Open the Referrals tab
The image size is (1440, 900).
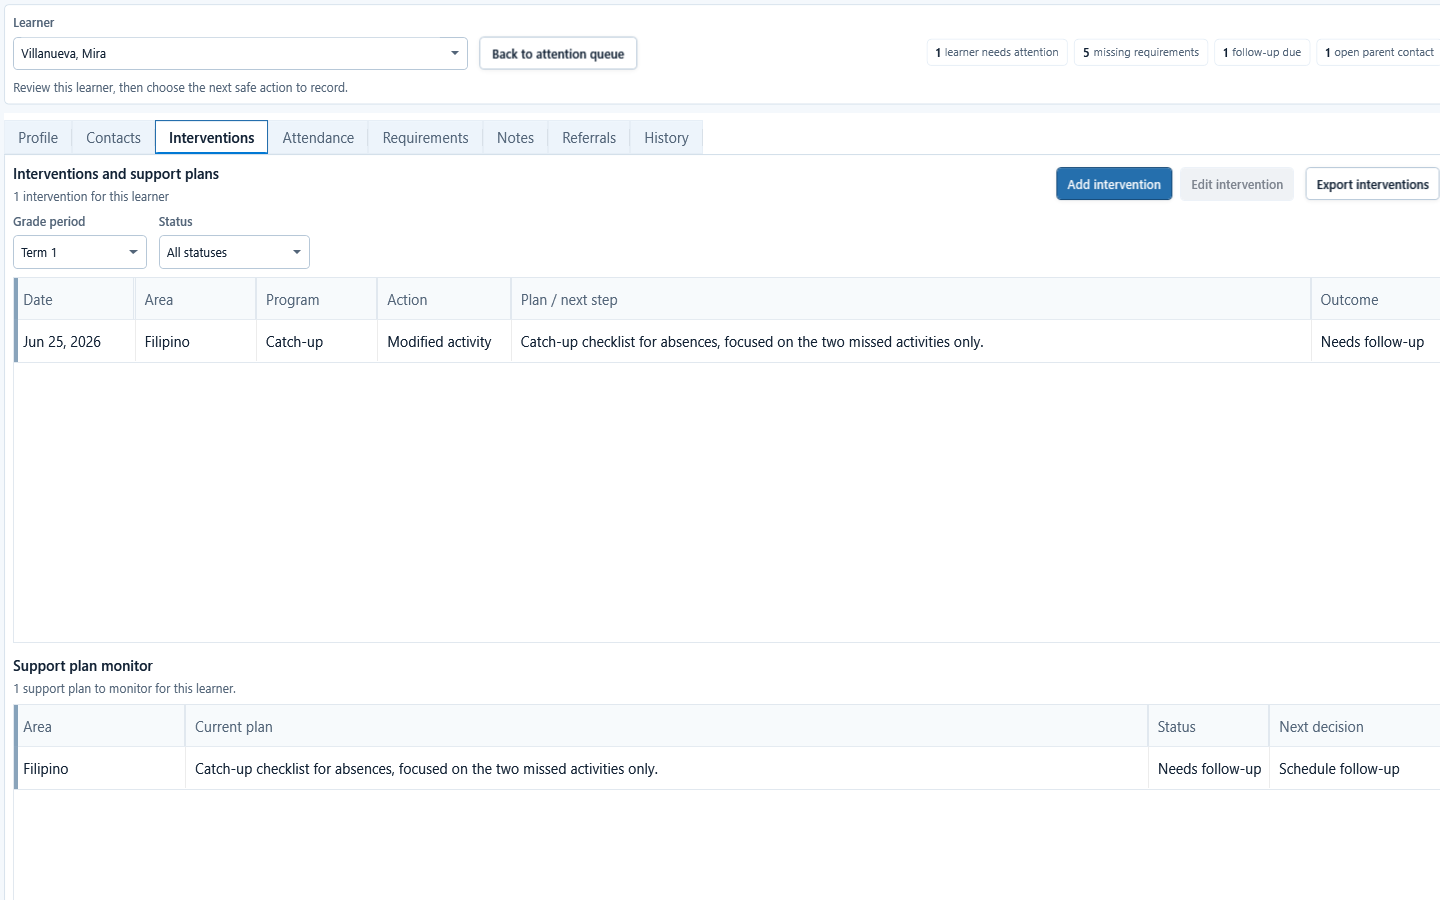coord(589,138)
